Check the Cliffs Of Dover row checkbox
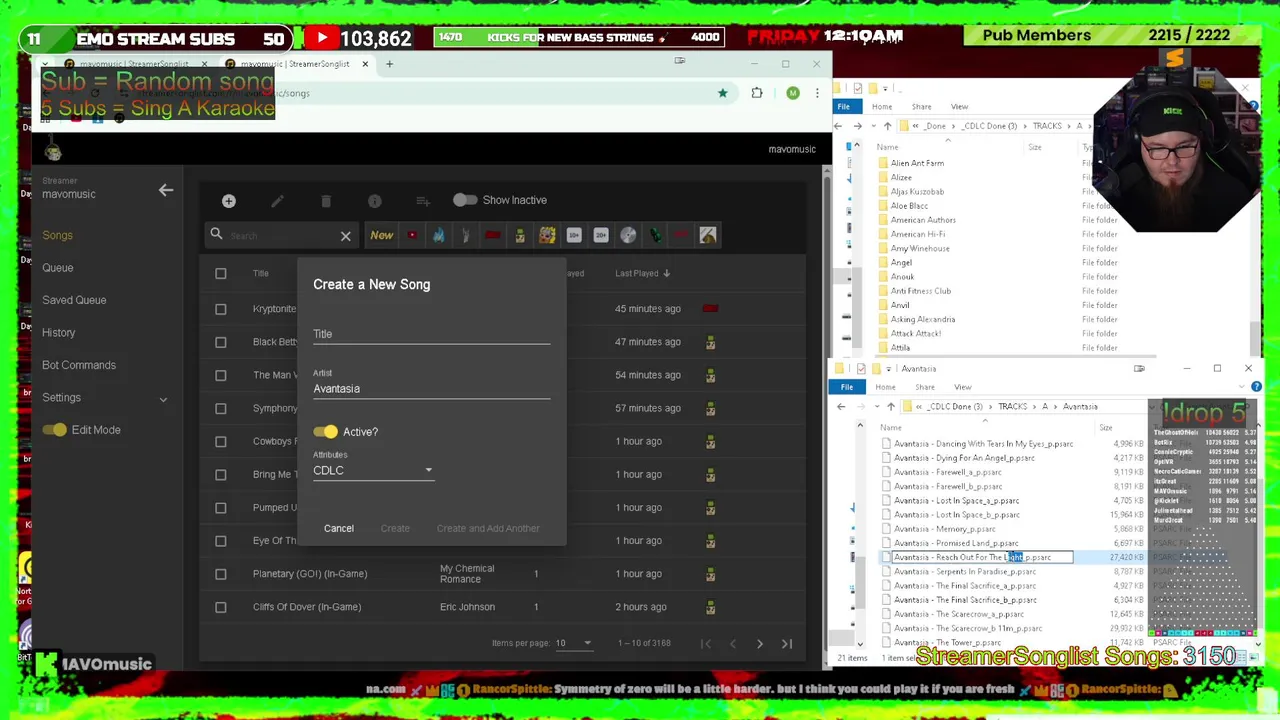 pos(221,607)
